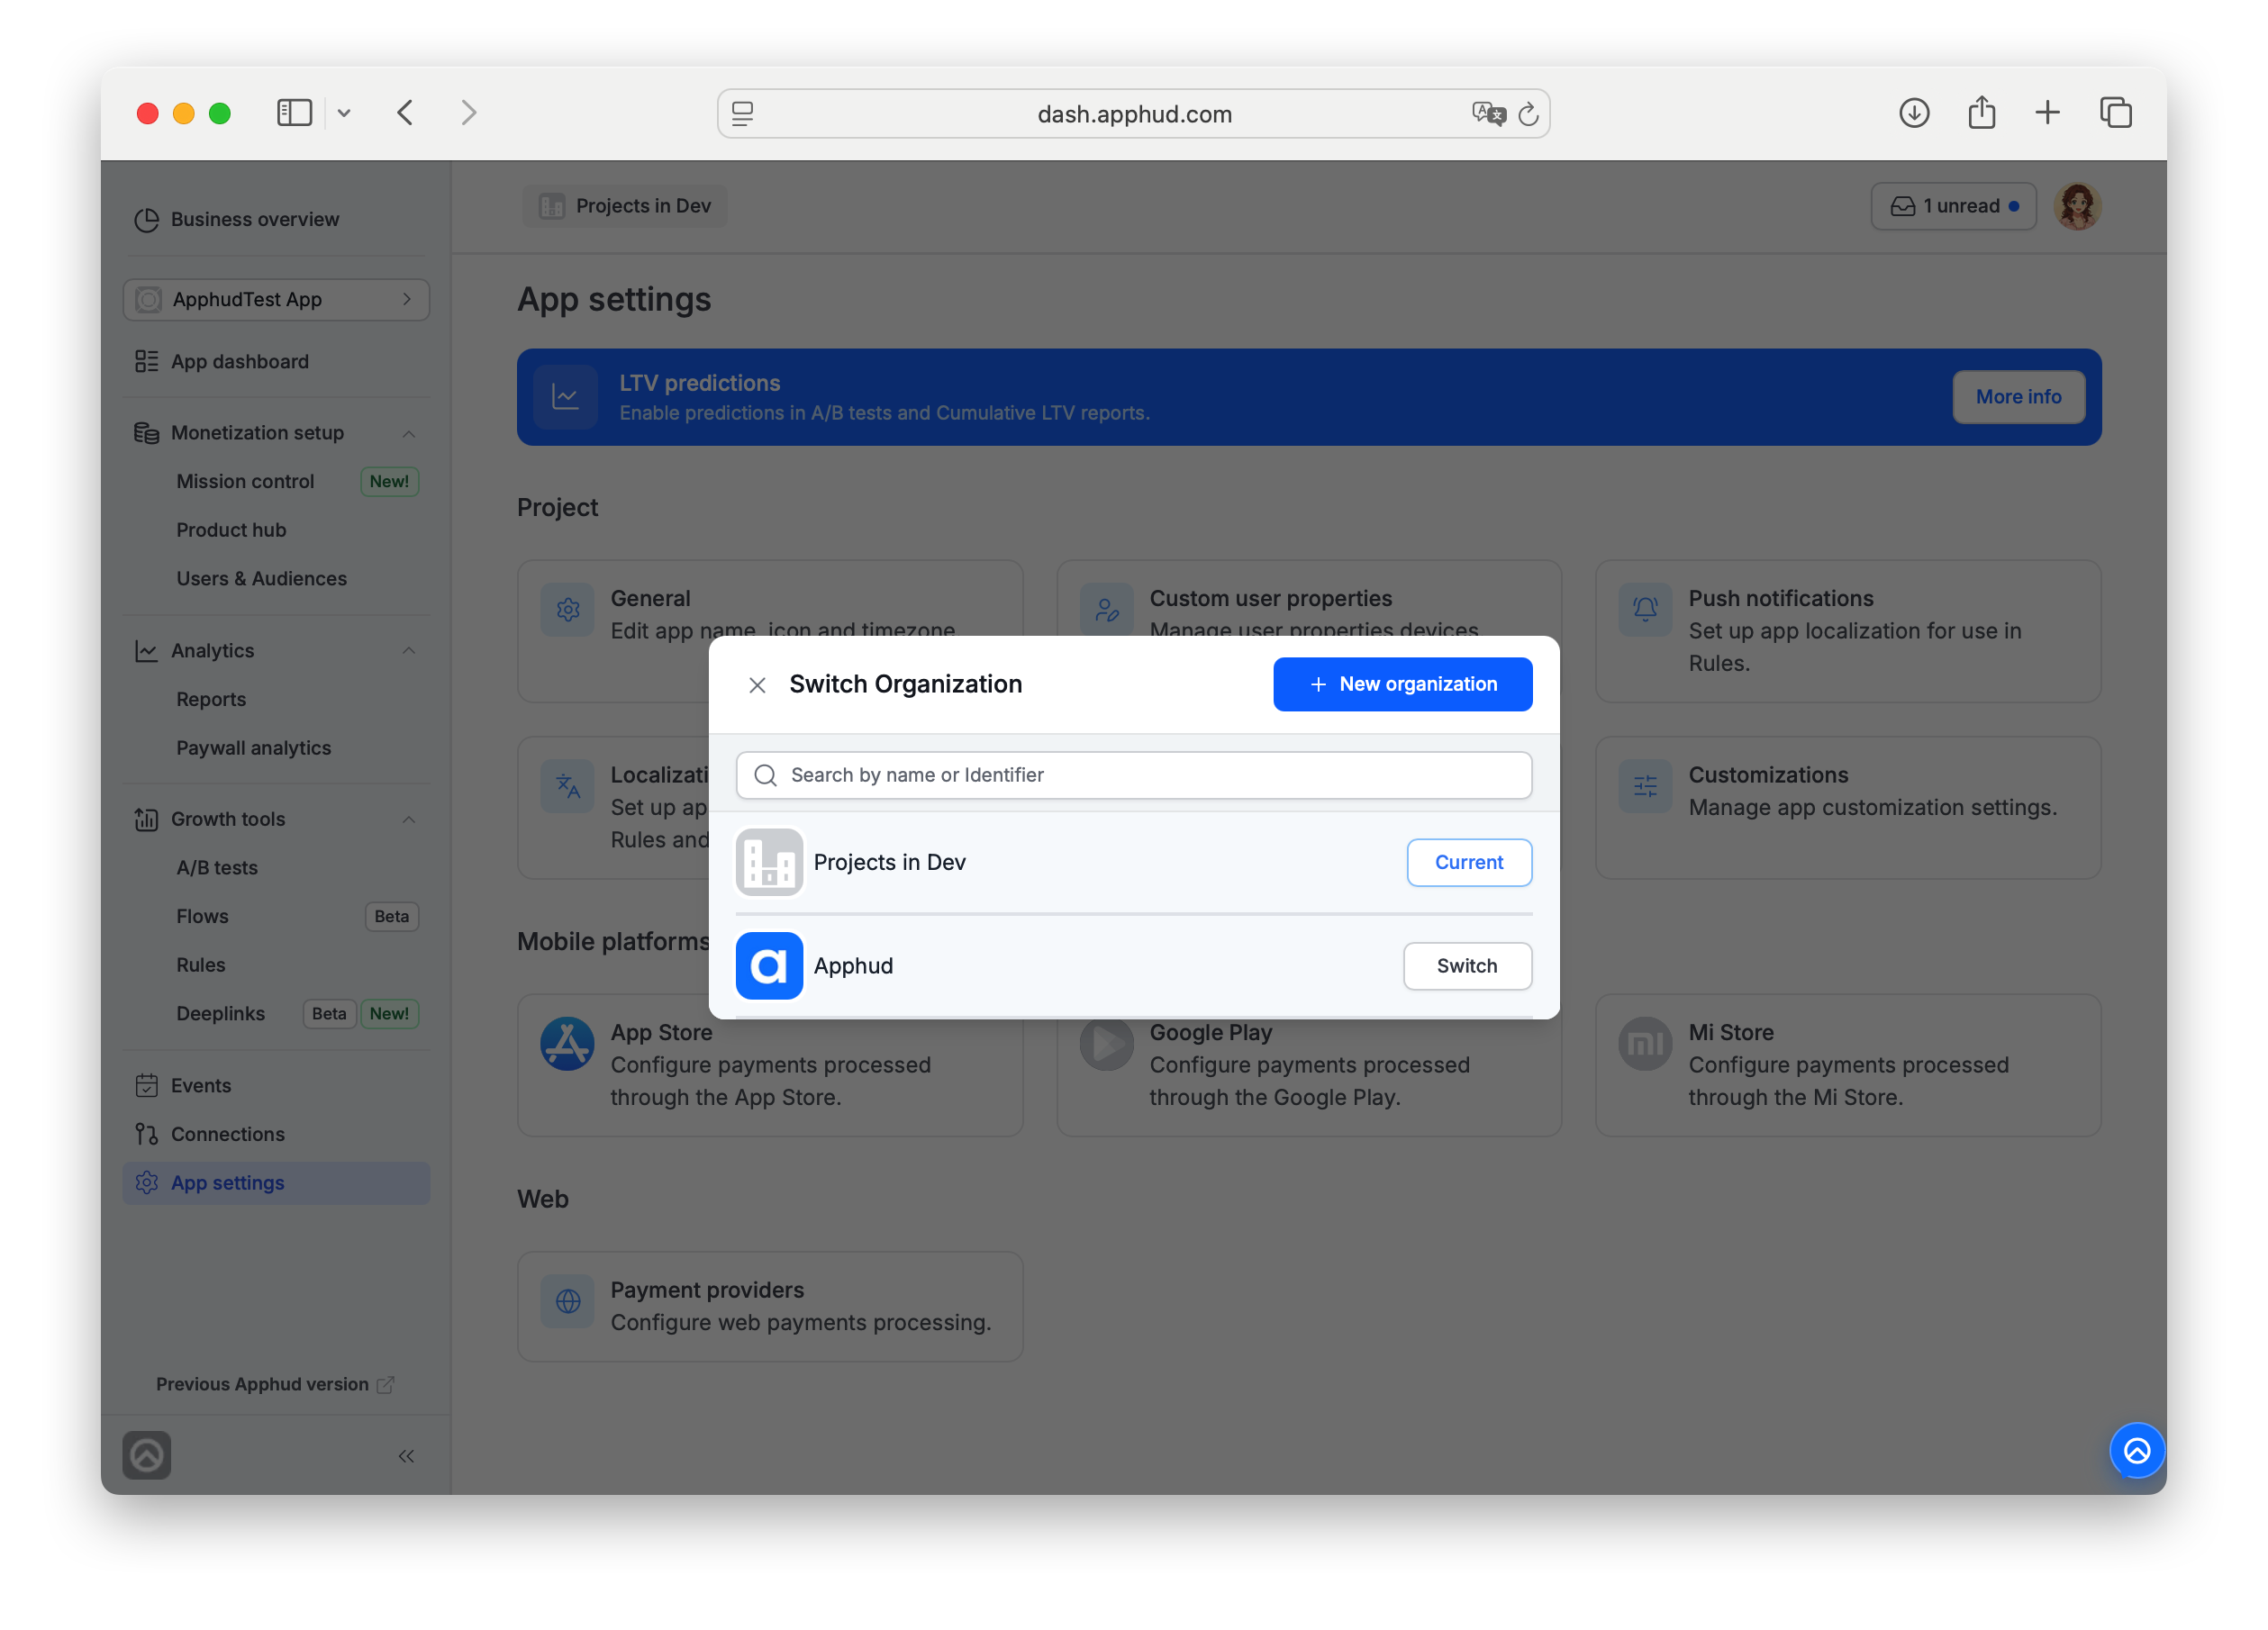Collapse the sidebar with double chevron
Screen dimensions: 2268x1630
pos(406,1456)
